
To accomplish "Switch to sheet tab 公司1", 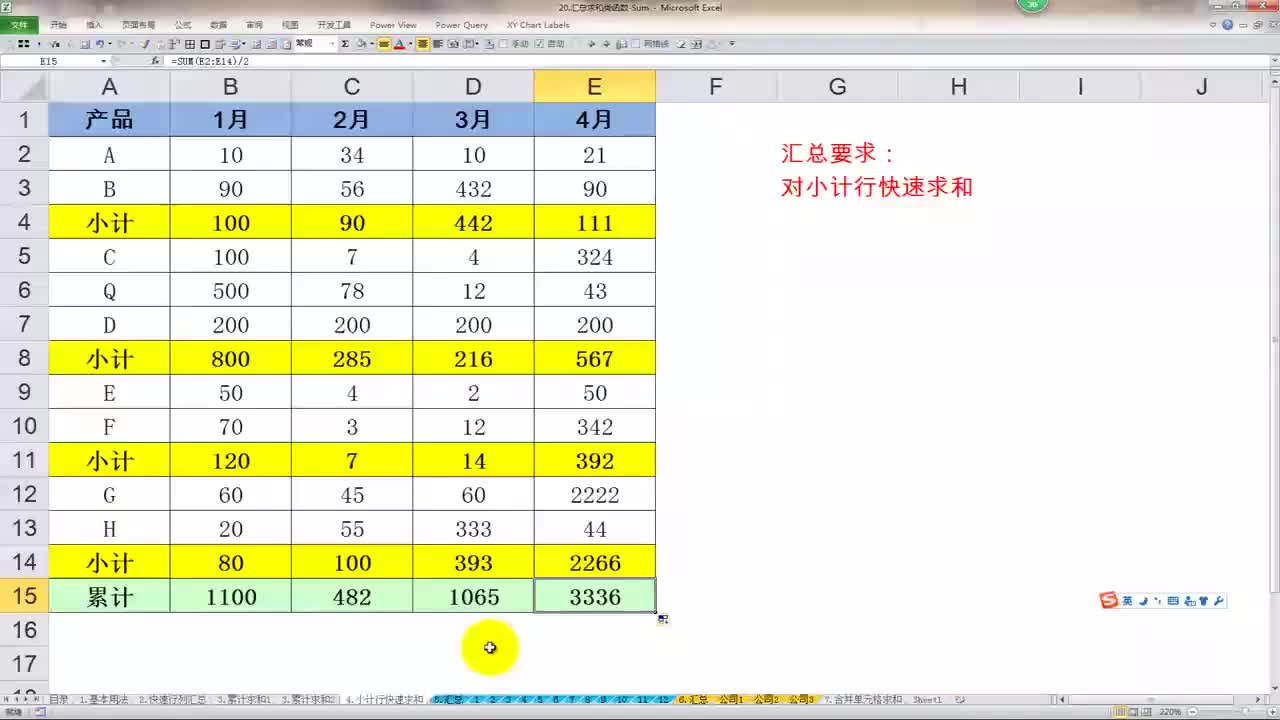I will (x=731, y=700).
